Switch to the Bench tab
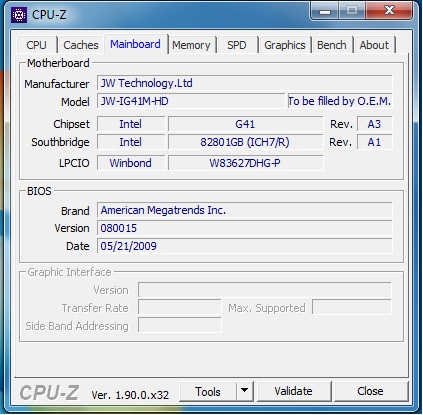 pos(332,45)
